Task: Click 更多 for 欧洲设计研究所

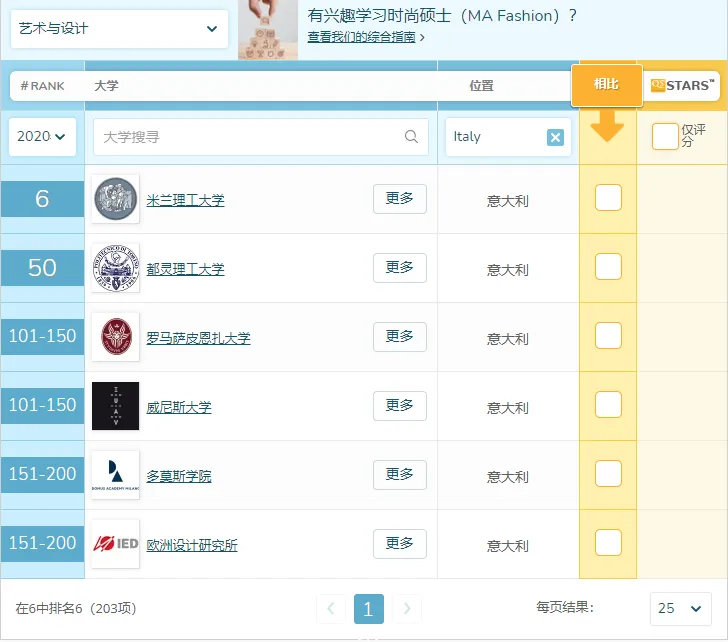Action: [x=400, y=544]
